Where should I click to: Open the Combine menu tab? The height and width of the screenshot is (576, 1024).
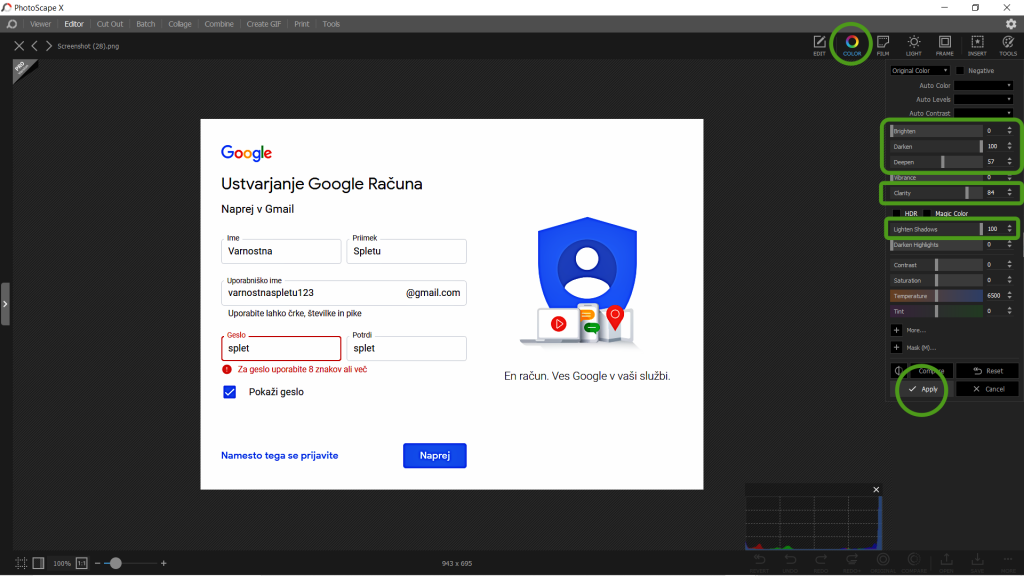(x=219, y=24)
